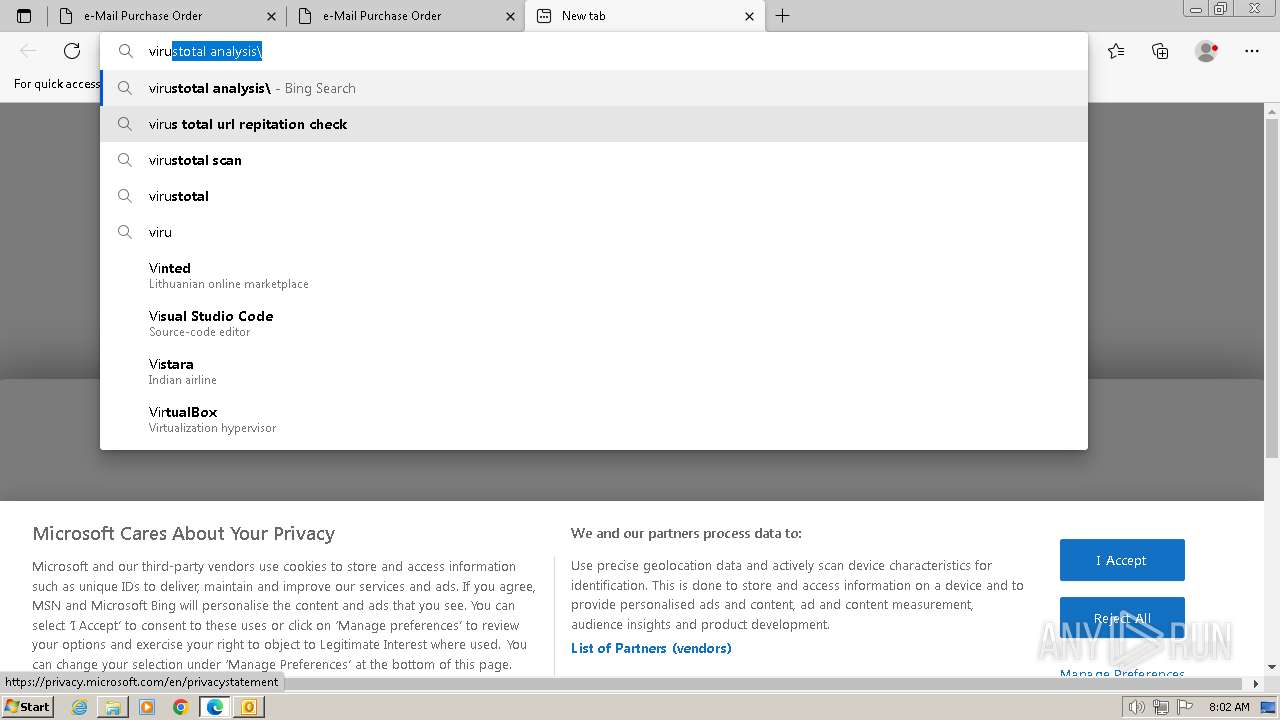The image size is (1280, 720).
Task: Select Vistara Indian airline suggestion
Action: click(594, 371)
